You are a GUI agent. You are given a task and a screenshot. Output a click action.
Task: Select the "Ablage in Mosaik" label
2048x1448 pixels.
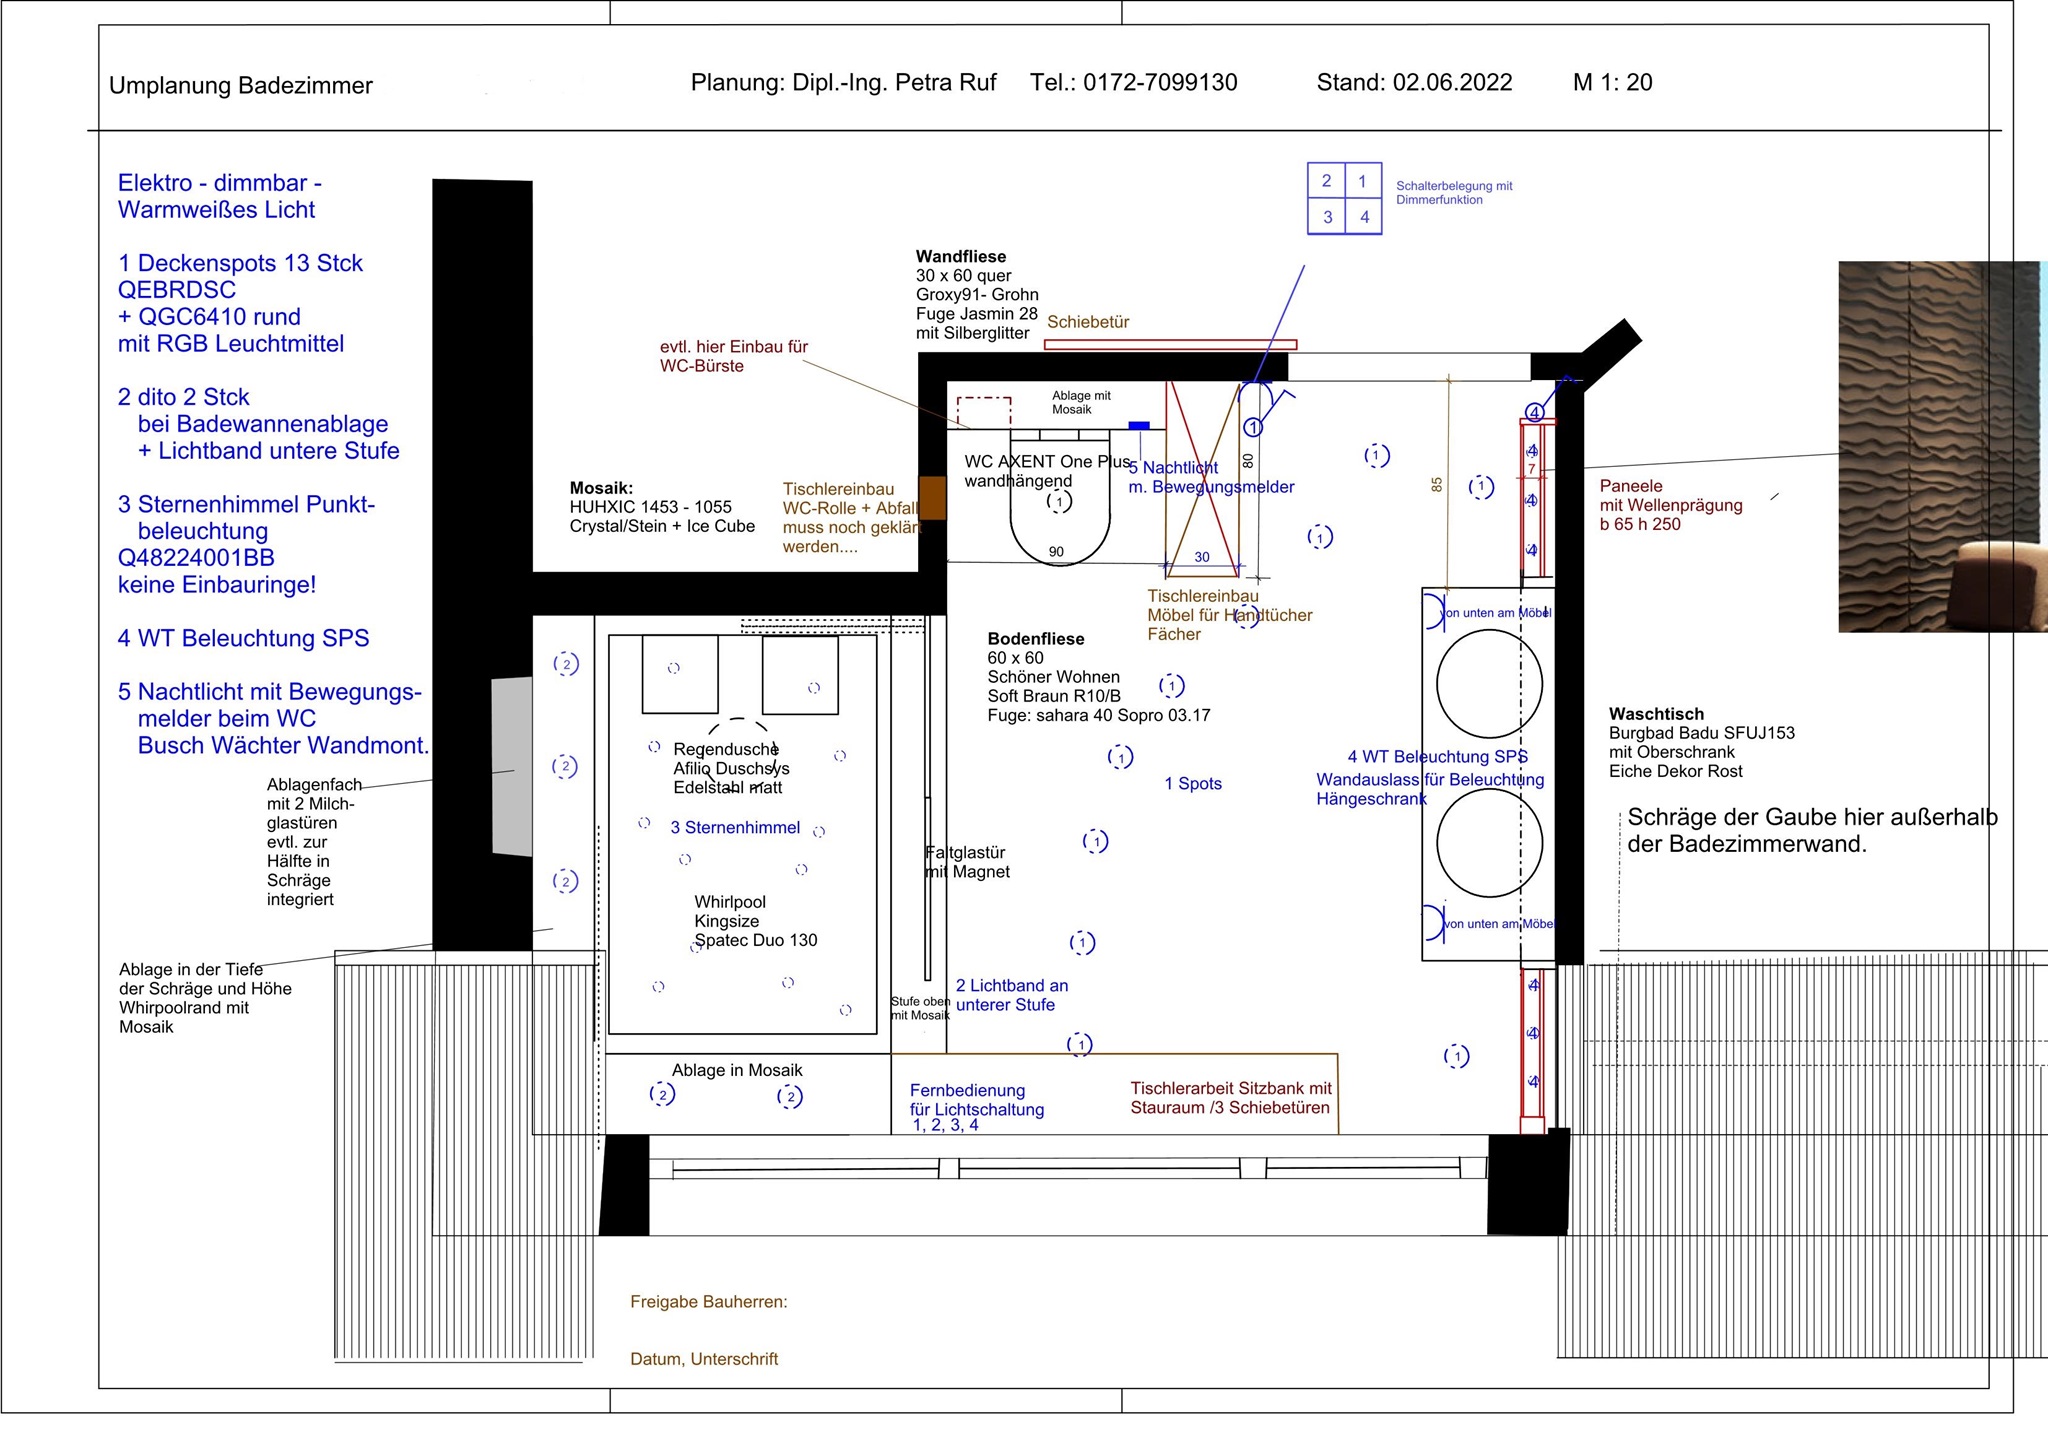tap(737, 1070)
